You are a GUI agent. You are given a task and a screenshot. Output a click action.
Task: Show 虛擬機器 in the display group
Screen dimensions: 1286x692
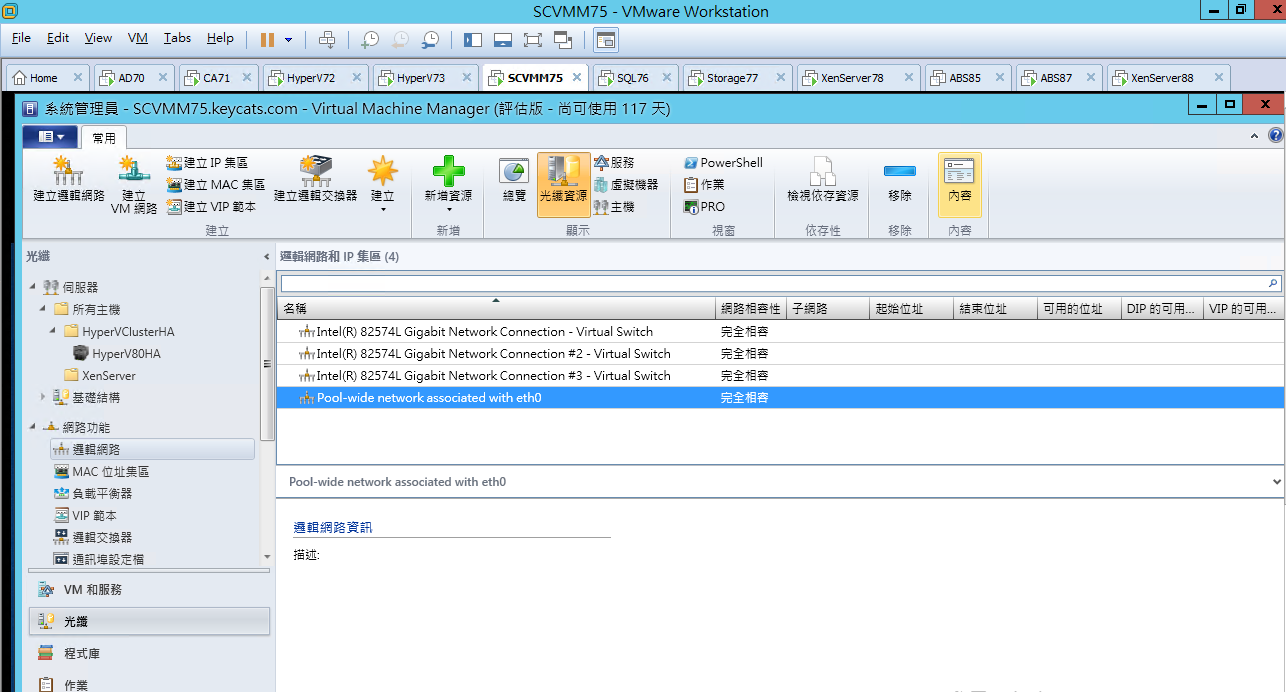pyautogui.click(x=626, y=185)
